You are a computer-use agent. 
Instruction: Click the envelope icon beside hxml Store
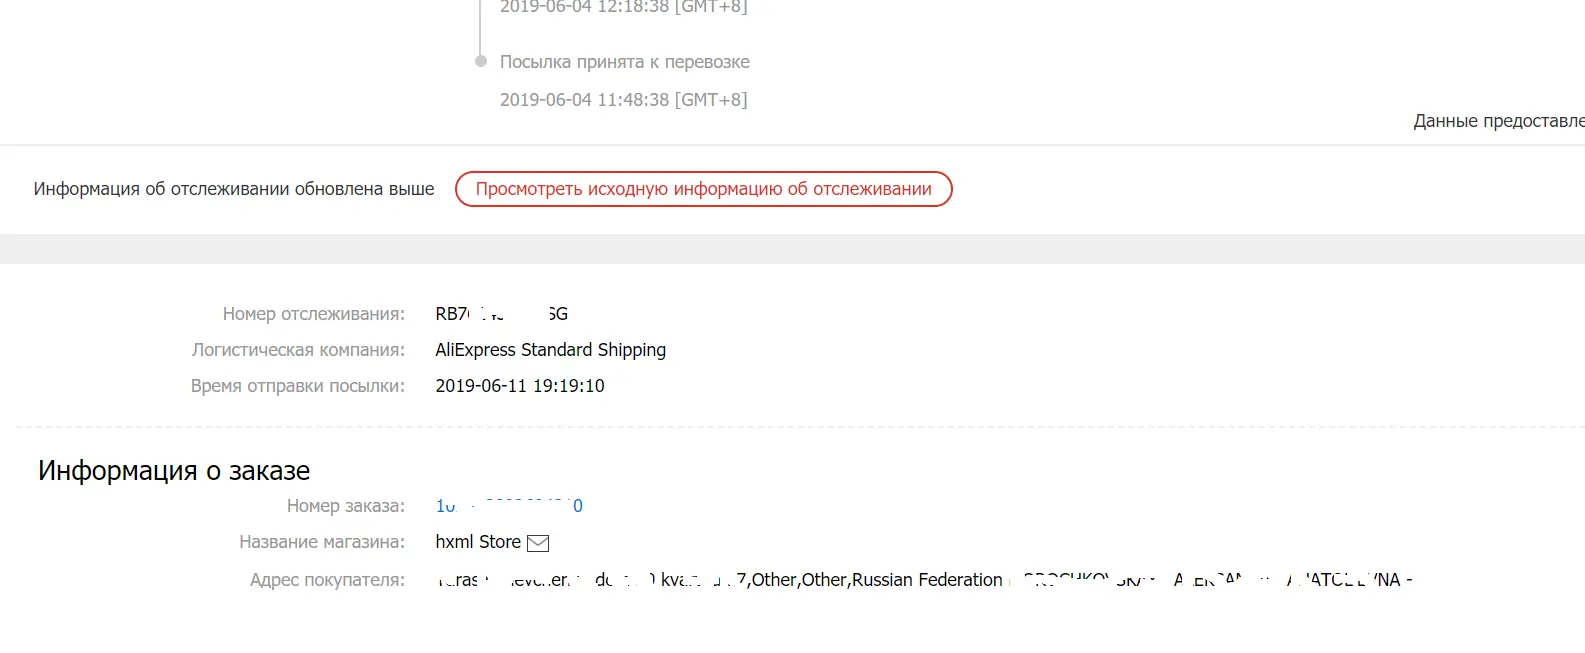538,543
